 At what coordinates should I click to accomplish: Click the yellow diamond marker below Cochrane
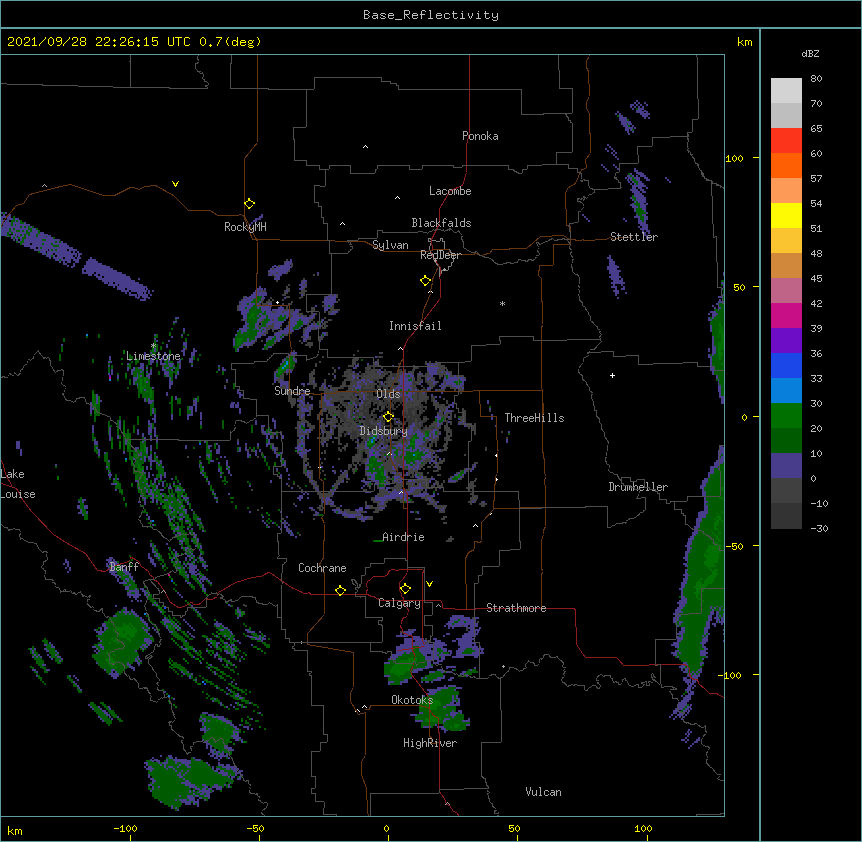click(x=340, y=590)
